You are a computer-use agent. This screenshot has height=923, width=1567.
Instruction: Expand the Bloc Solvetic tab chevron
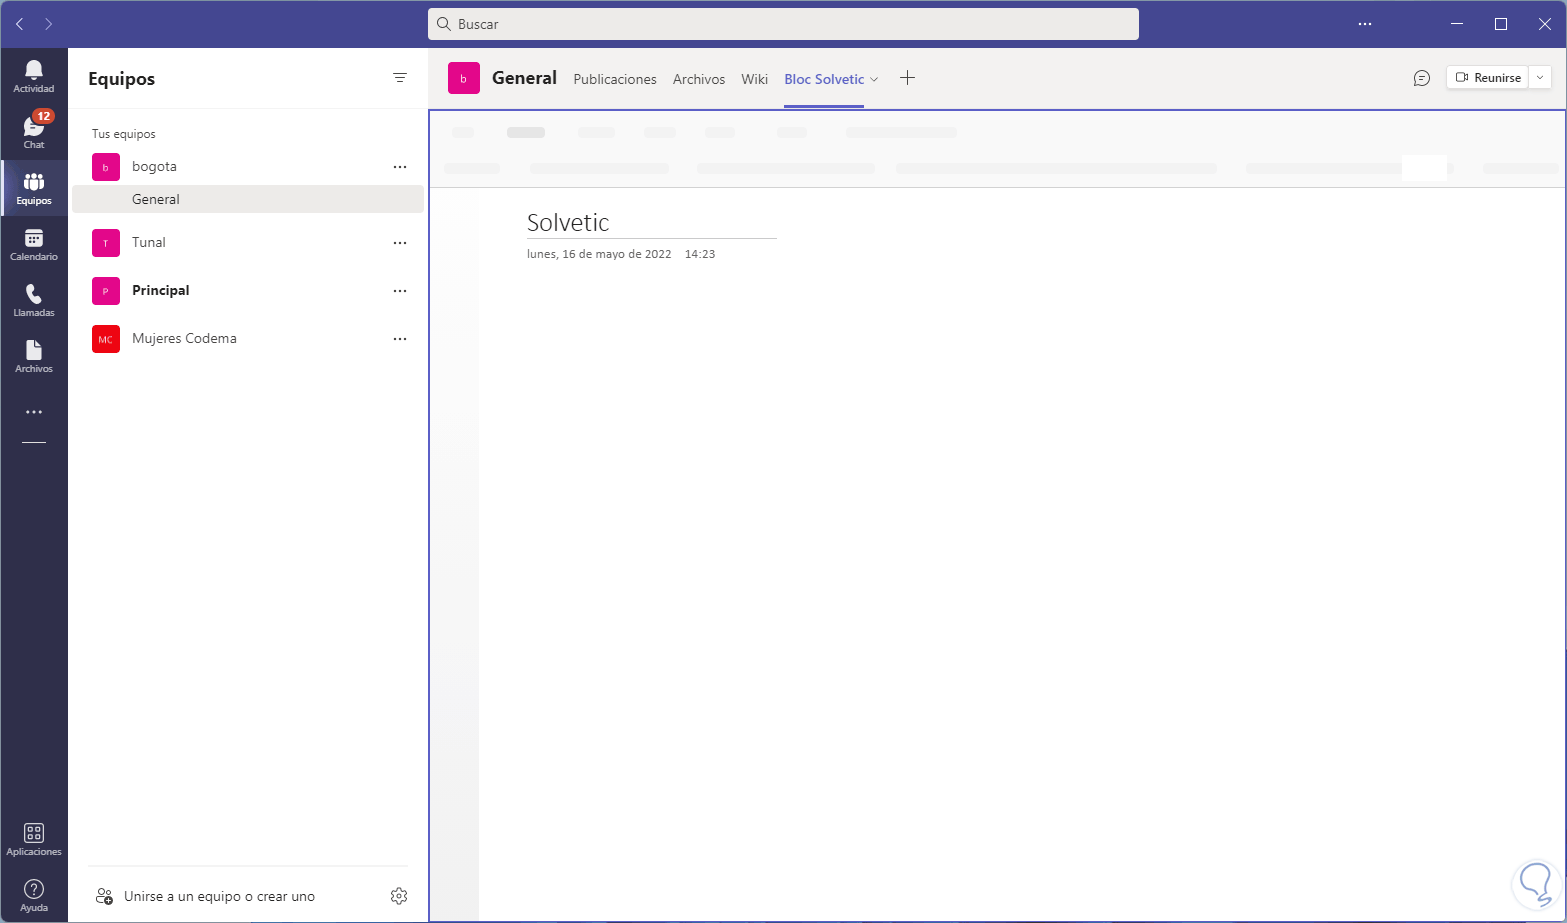click(874, 79)
